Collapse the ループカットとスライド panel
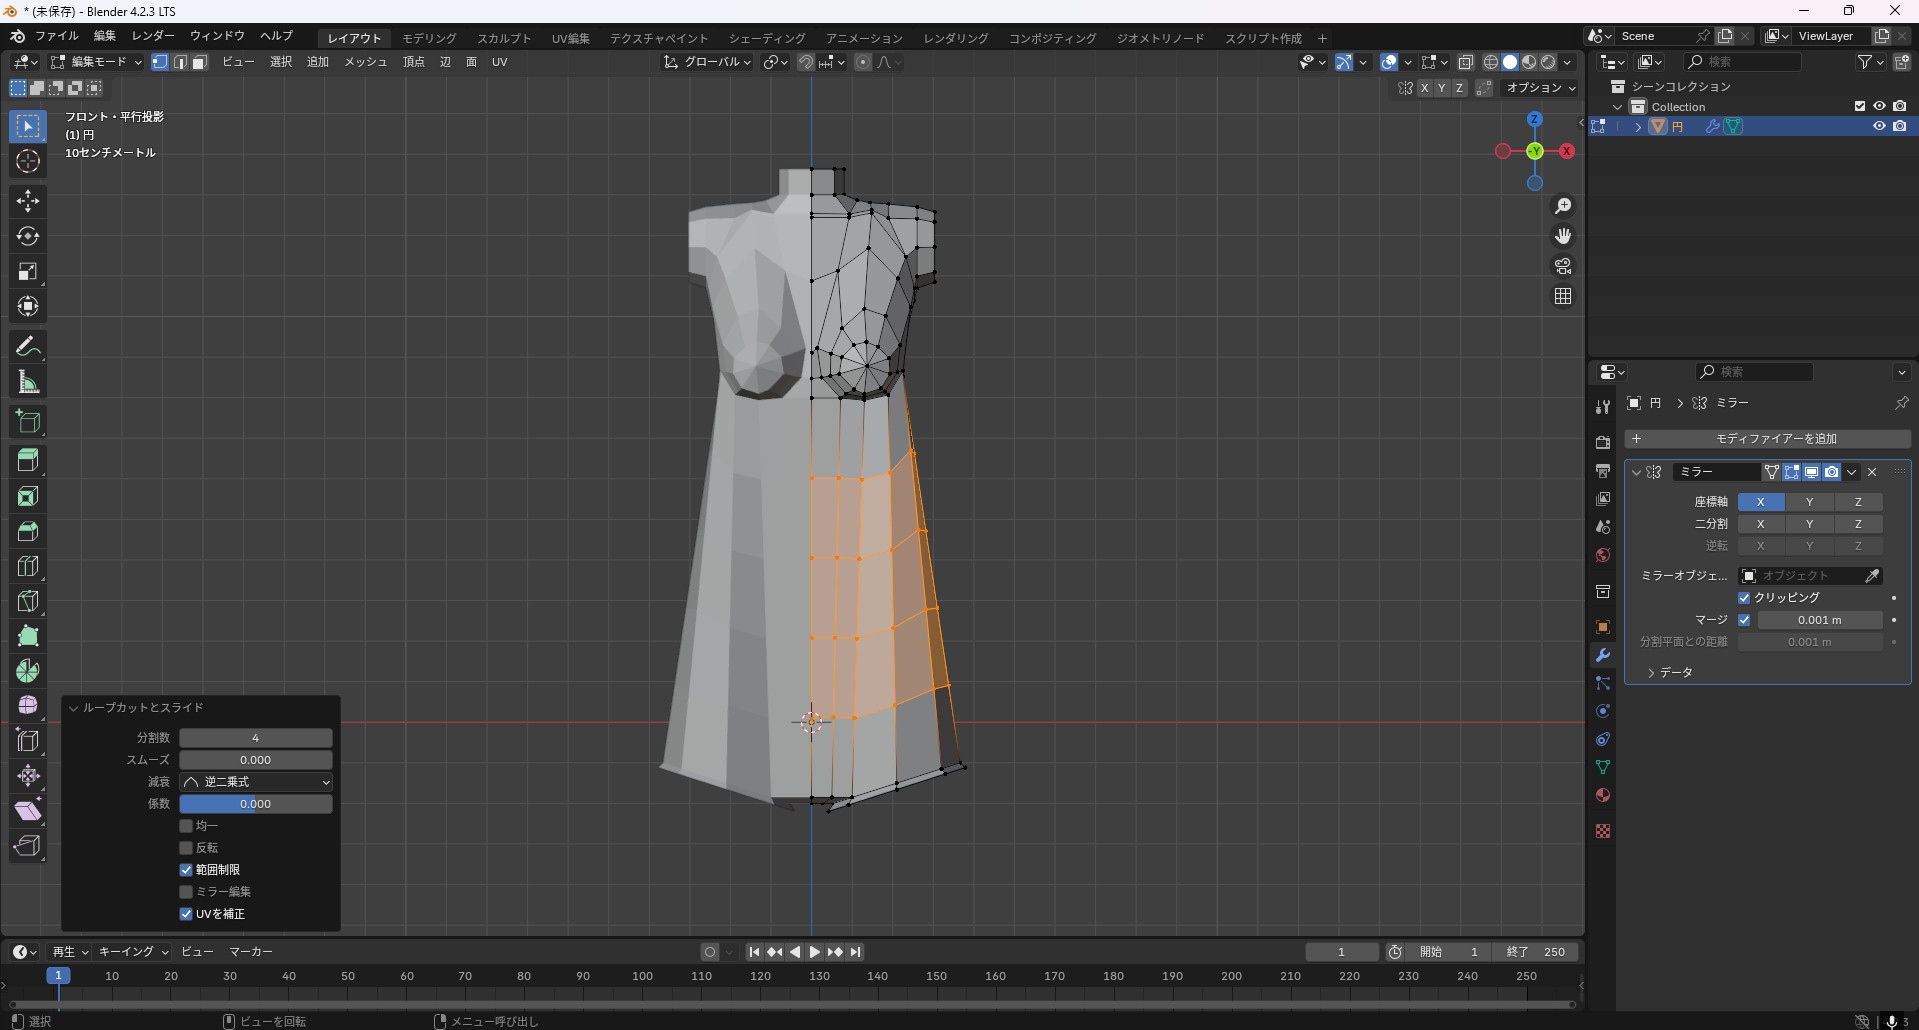The height and width of the screenshot is (1030, 1919). point(73,708)
